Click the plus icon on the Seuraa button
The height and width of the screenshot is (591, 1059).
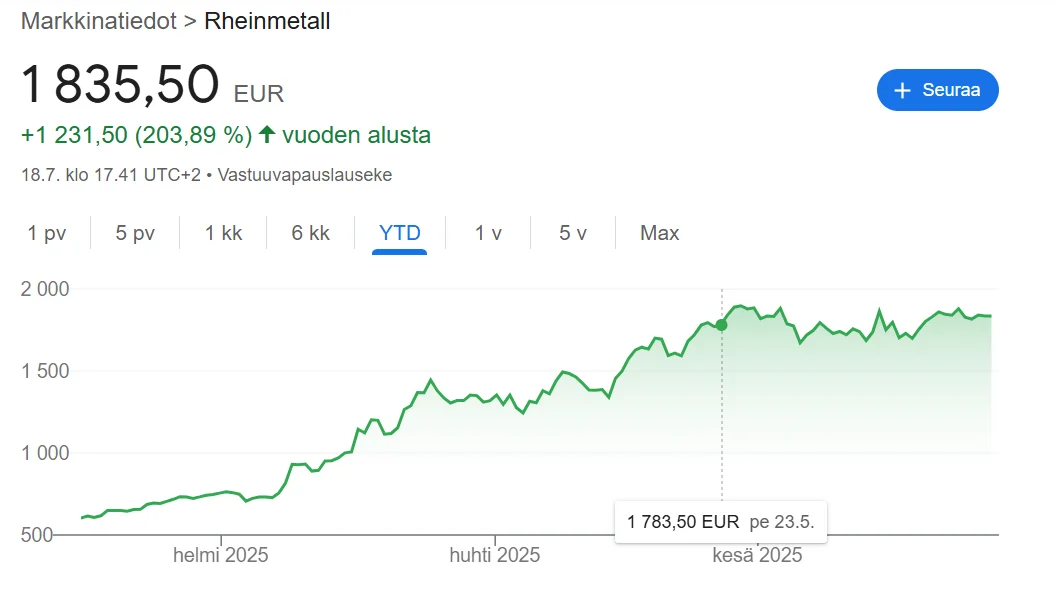pyautogui.click(x=903, y=90)
